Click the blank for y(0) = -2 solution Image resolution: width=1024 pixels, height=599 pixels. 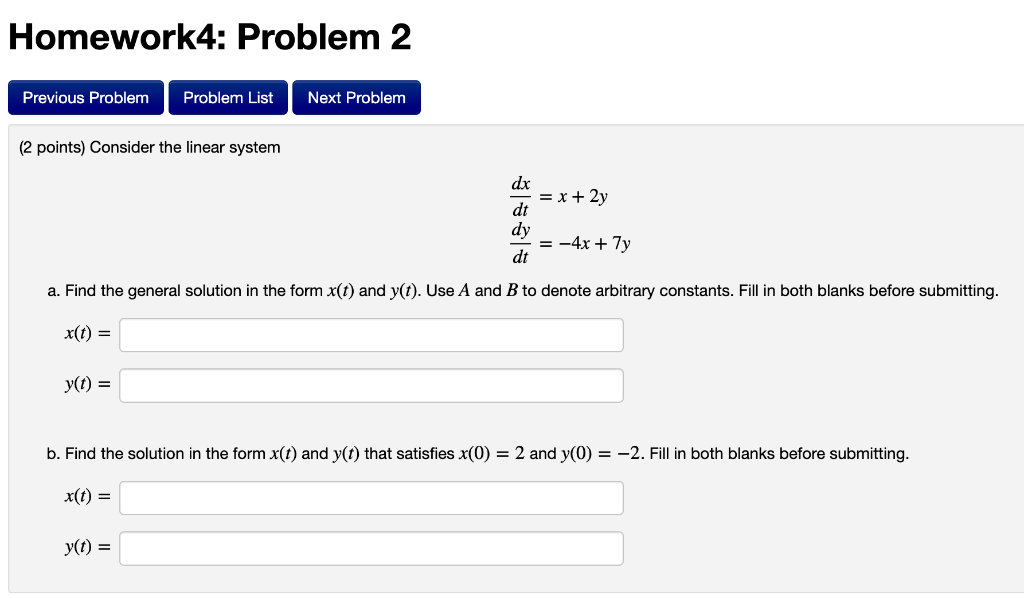[371, 548]
